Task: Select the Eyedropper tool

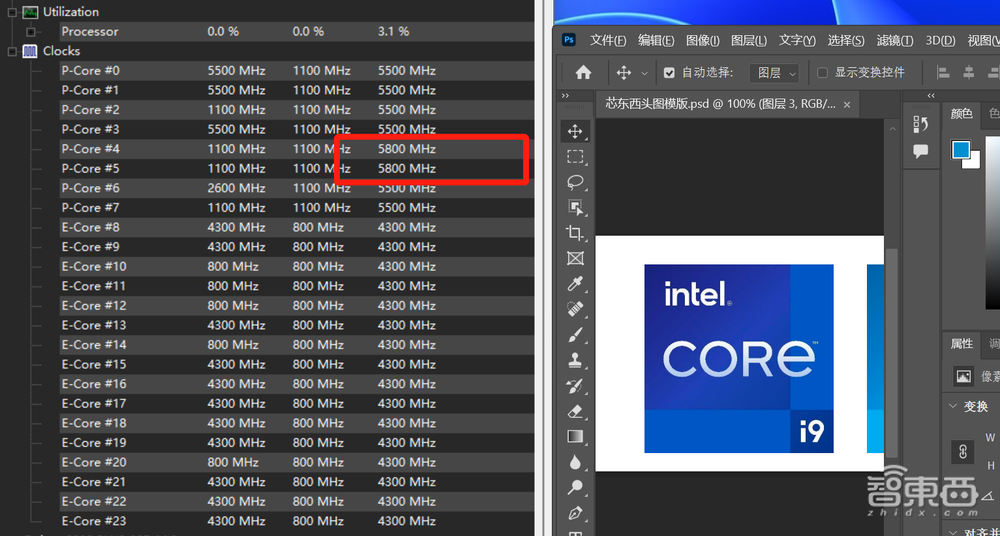Action: pyautogui.click(x=575, y=284)
